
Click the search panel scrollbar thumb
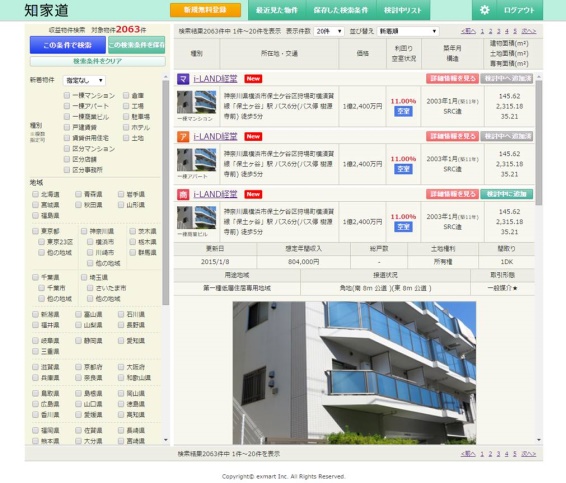pyautogui.click(x=166, y=192)
